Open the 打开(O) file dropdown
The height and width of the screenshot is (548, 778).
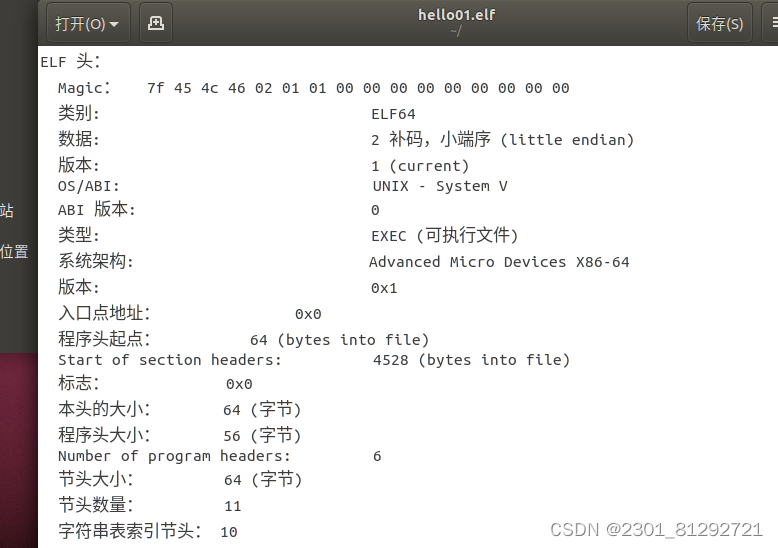tap(88, 23)
